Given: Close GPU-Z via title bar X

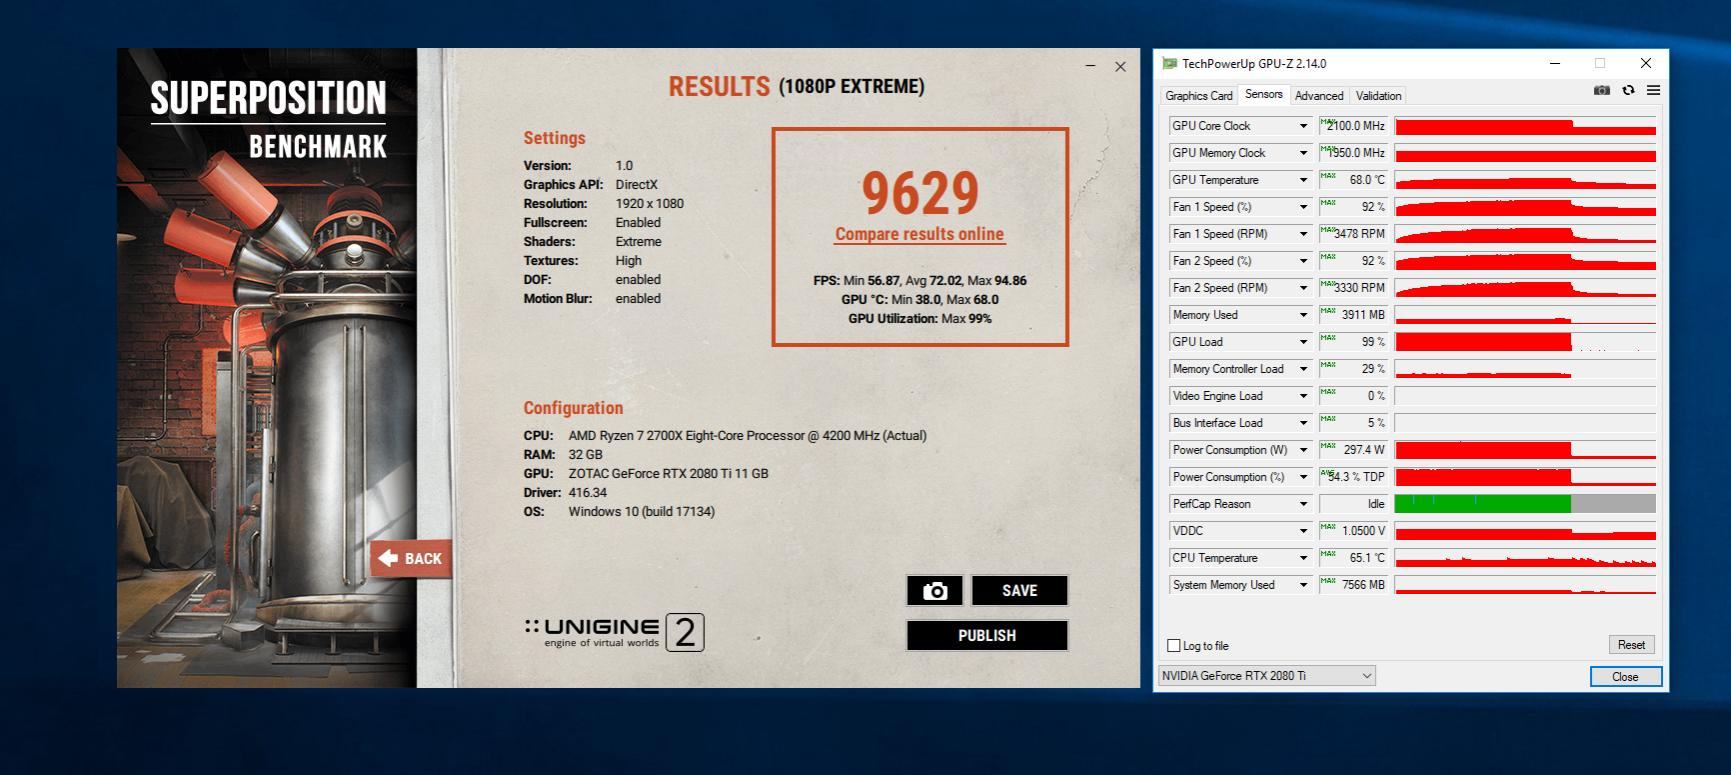Looking at the screenshot, I should pos(1646,63).
